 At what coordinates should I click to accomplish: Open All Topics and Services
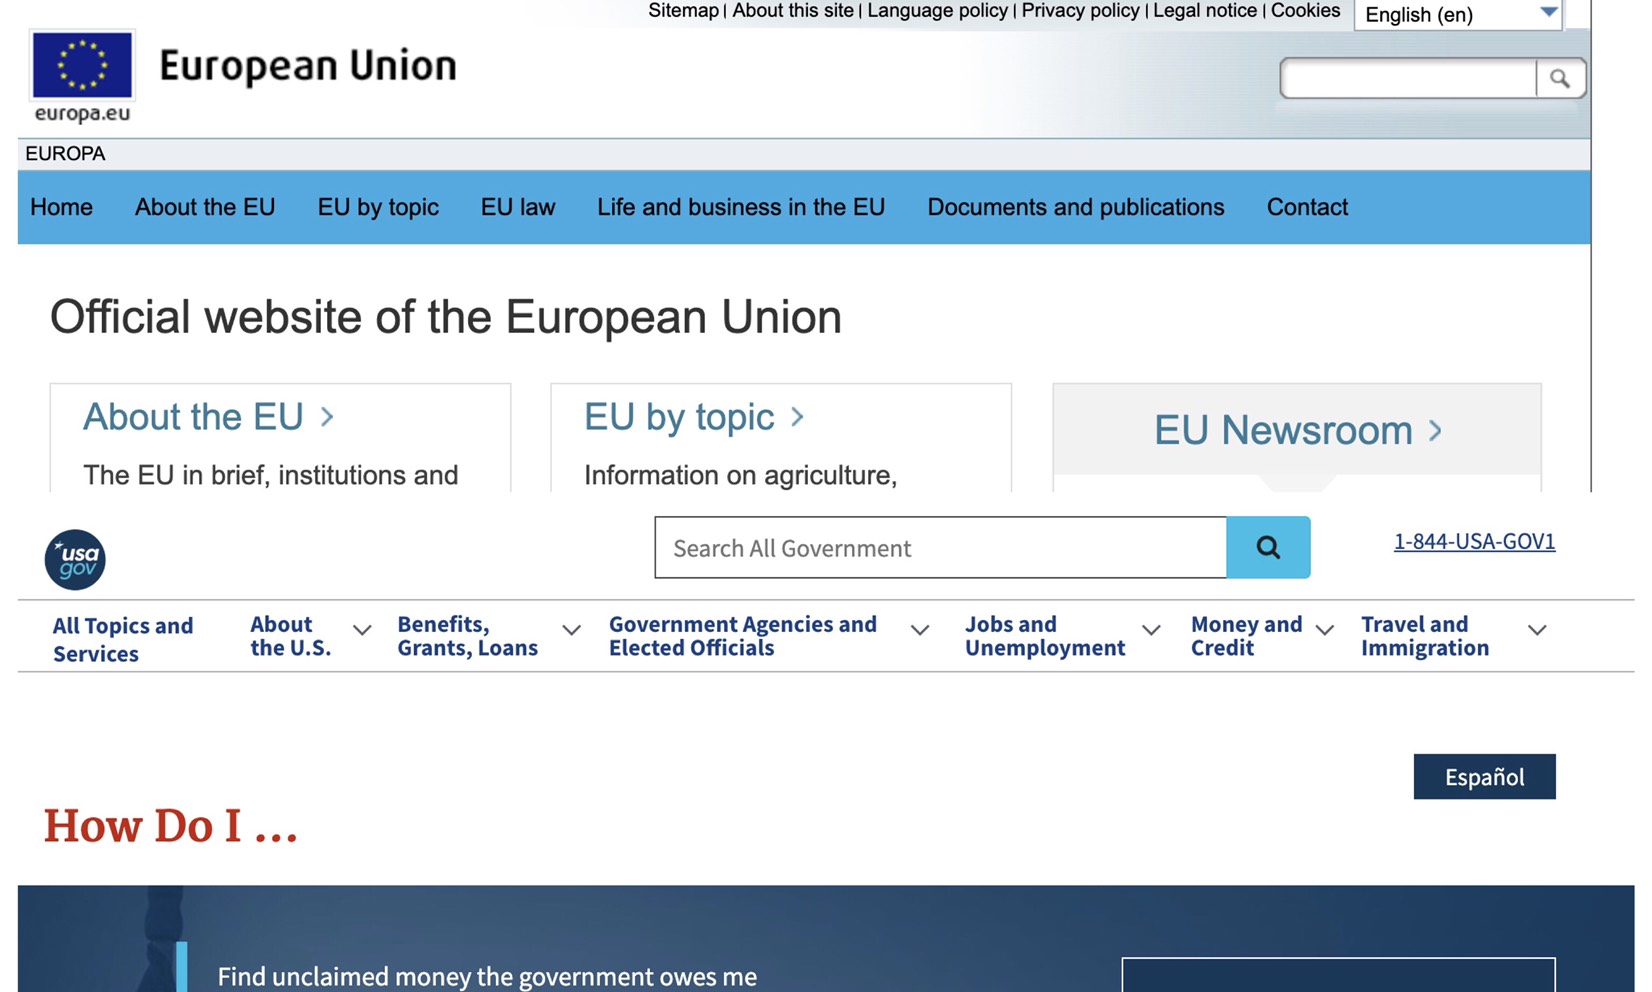click(123, 639)
